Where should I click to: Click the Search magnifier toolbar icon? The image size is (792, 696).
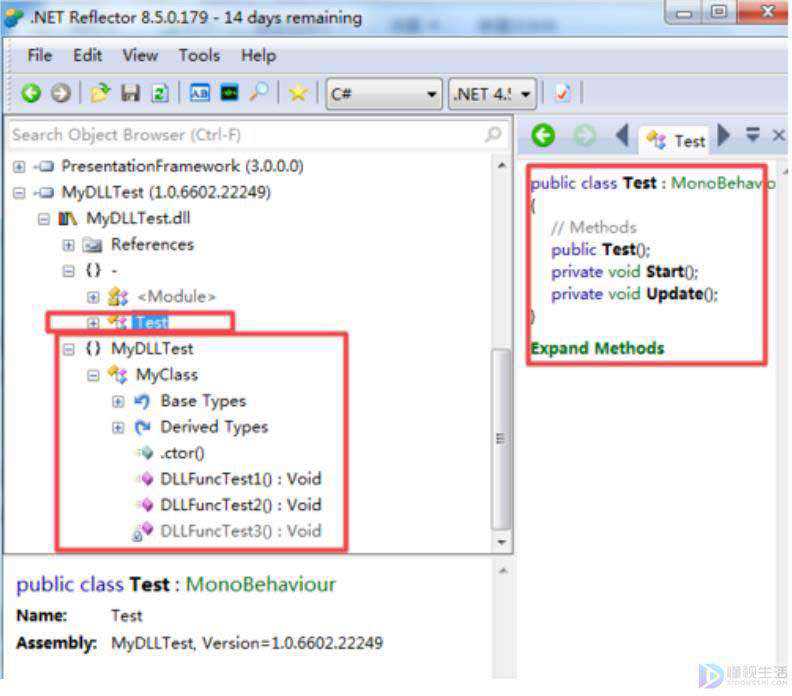tap(259, 92)
